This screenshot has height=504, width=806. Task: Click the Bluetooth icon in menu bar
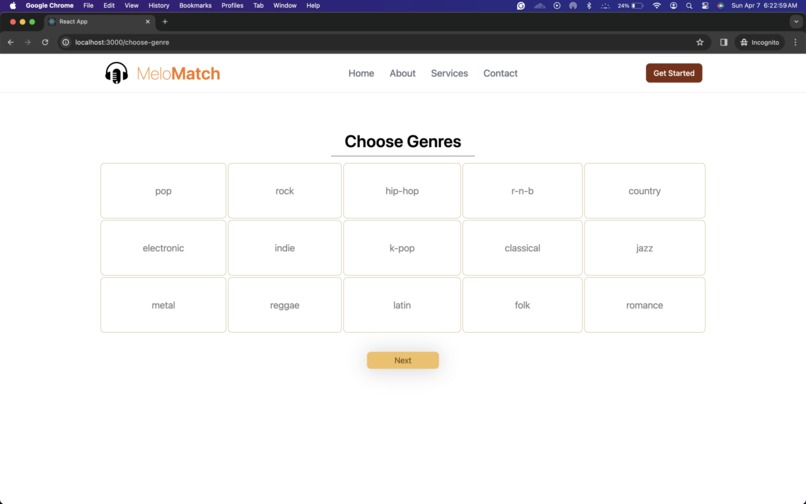tap(589, 6)
